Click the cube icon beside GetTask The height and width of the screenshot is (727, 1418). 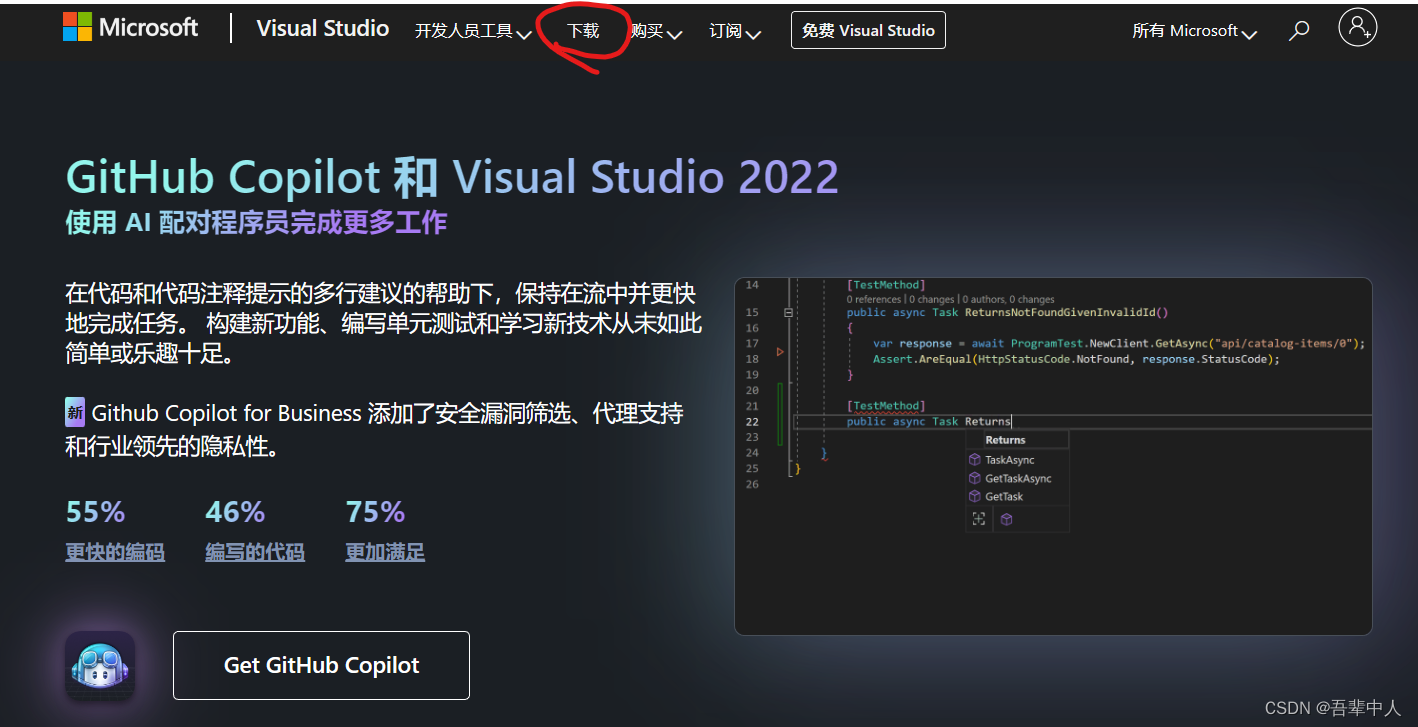975,496
